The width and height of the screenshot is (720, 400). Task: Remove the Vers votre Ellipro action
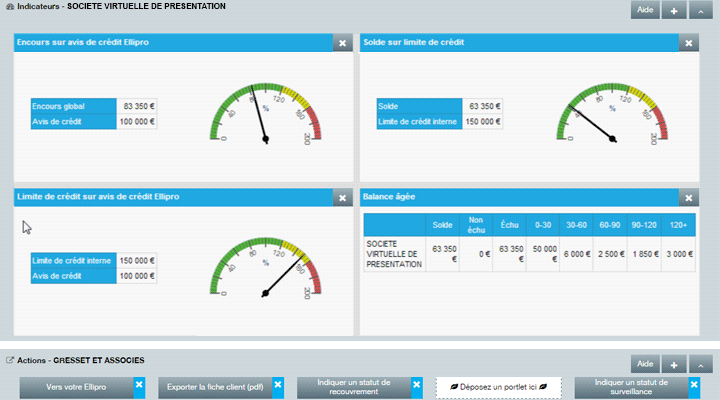[139, 384]
